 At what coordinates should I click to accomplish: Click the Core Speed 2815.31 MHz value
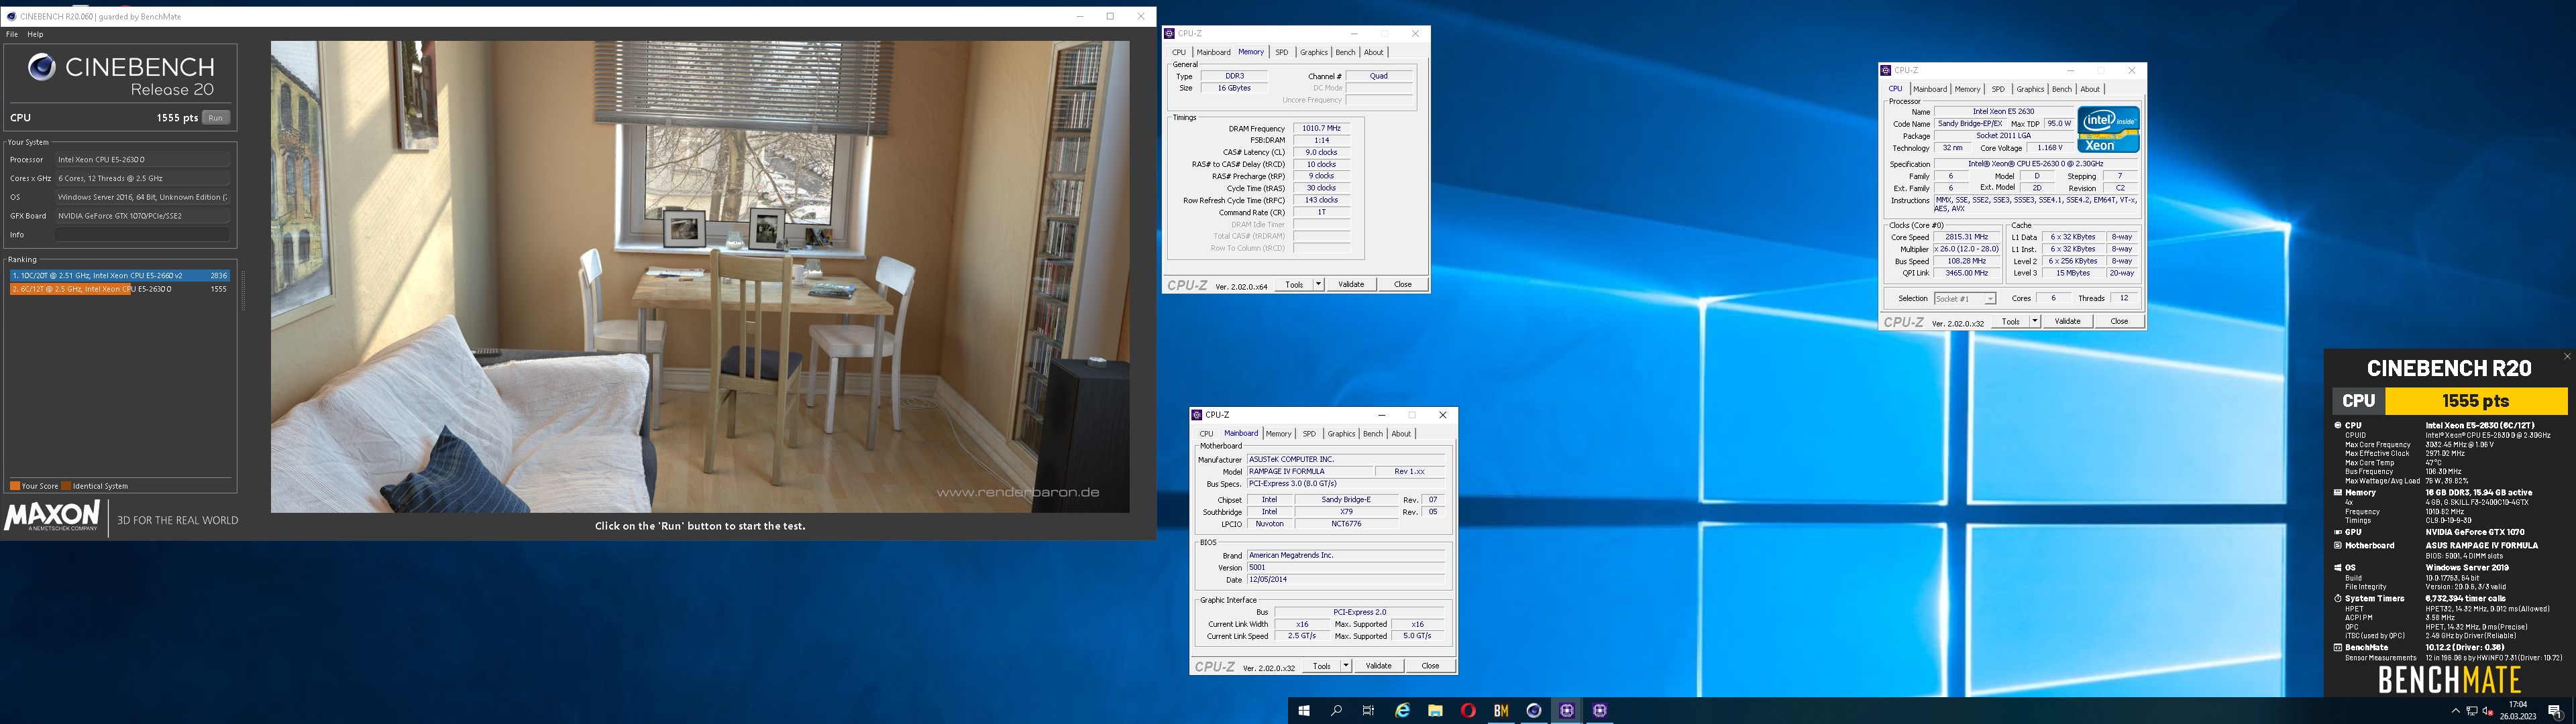(1966, 238)
